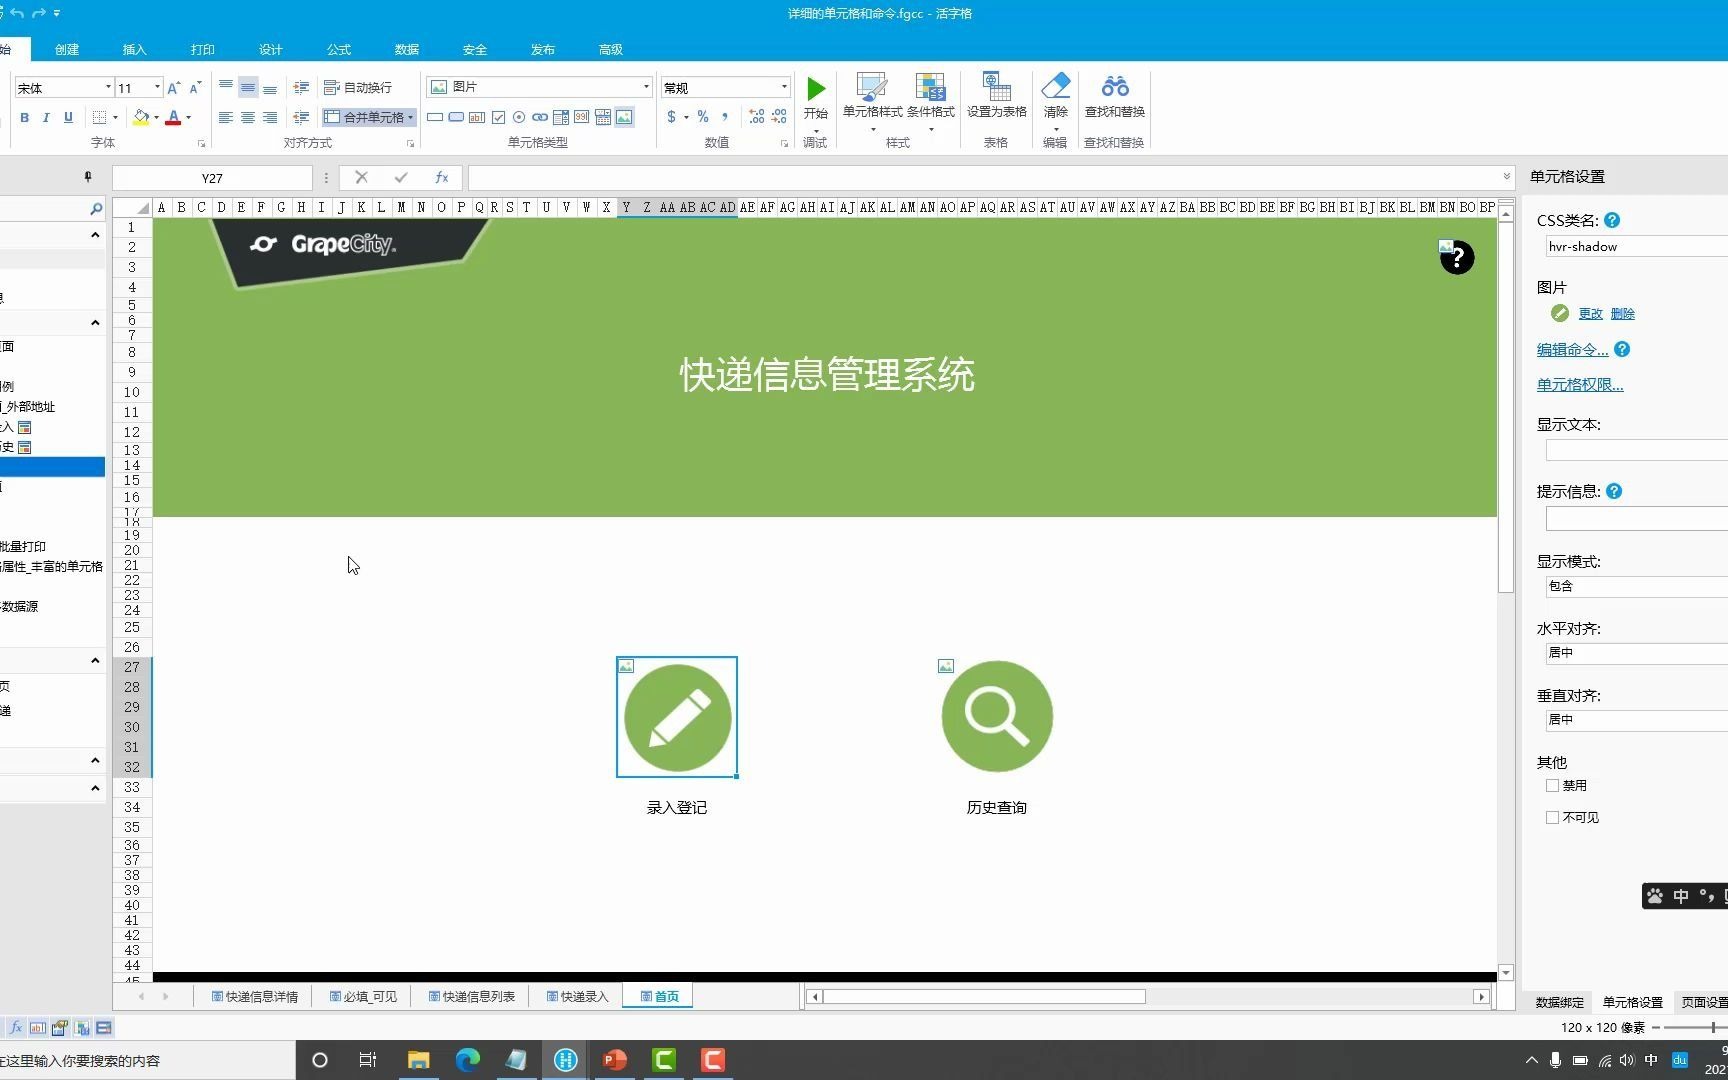
Task: Toggle bold formatting with the B button
Action: click(x=24, y=117)
